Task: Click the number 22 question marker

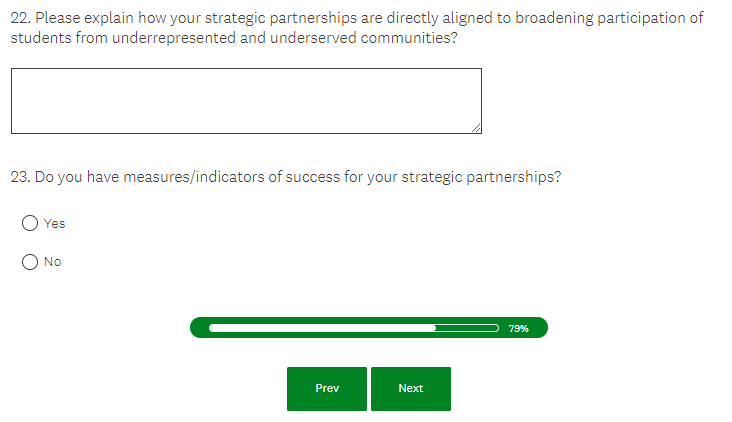Action: [x=19, y=19]
